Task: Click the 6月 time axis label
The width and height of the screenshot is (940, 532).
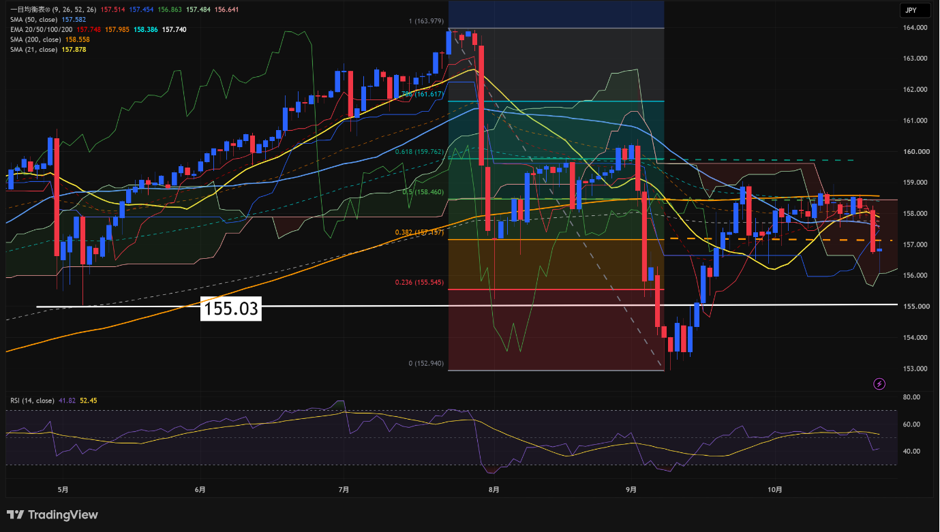Action: pos(200,490)
